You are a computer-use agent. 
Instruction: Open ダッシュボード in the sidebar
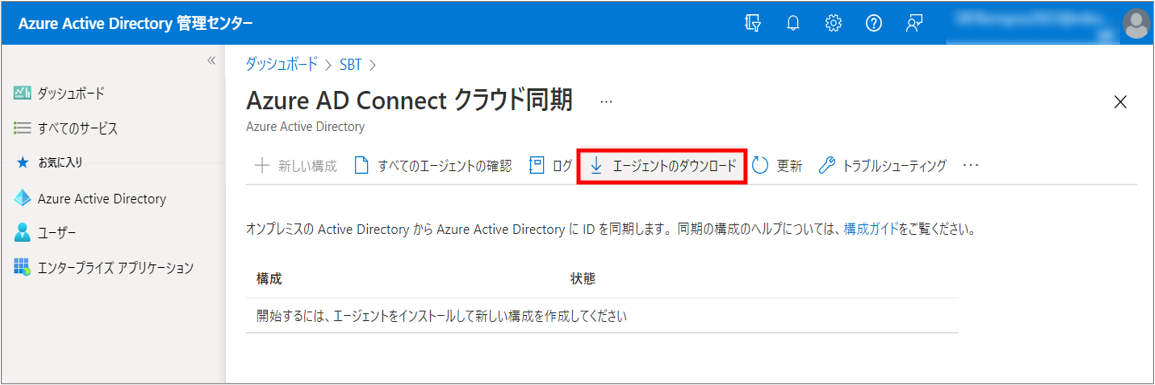(60, 93)
